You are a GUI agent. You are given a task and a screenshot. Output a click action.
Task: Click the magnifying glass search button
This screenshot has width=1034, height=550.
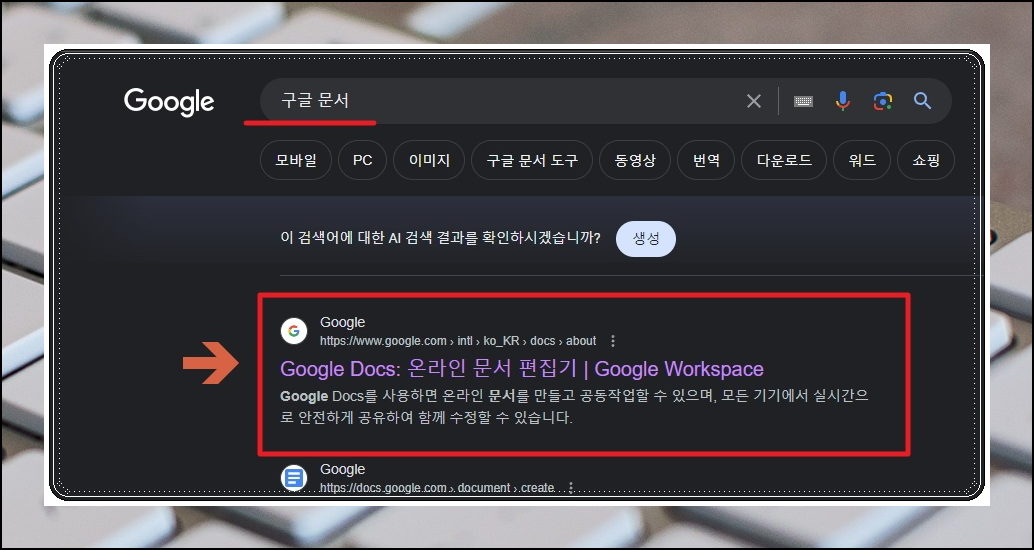click(923, 101)
